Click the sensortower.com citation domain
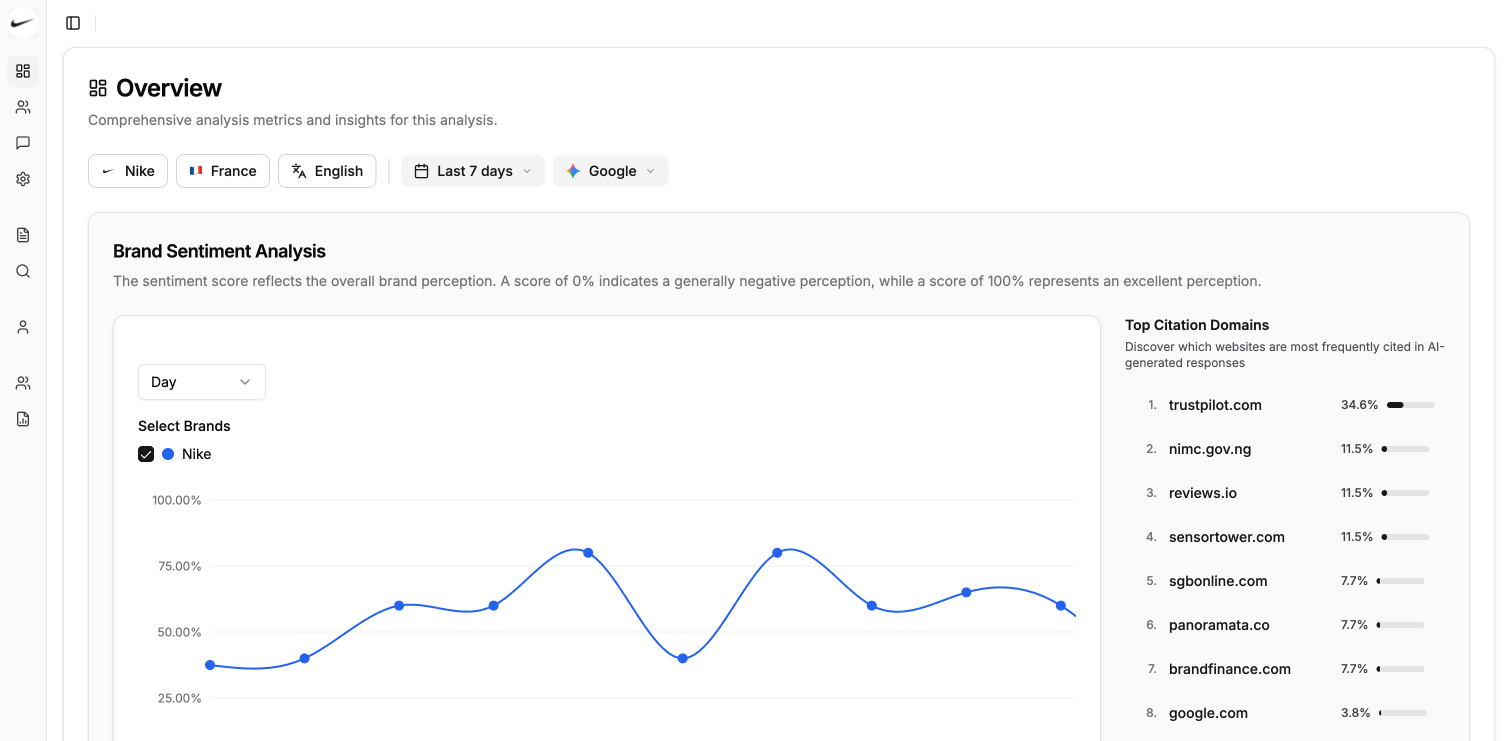This screenshot has height=741, width=1511. (1226, 537)
